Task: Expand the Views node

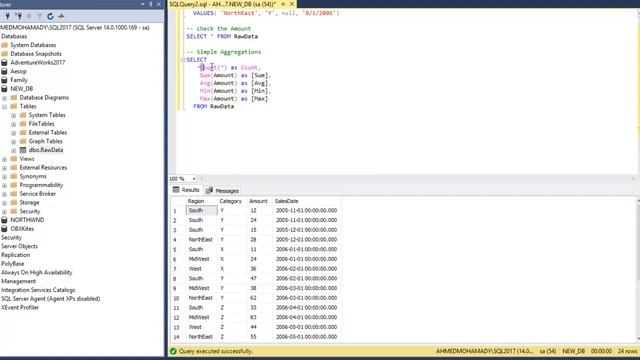Action: pos(4,159)
